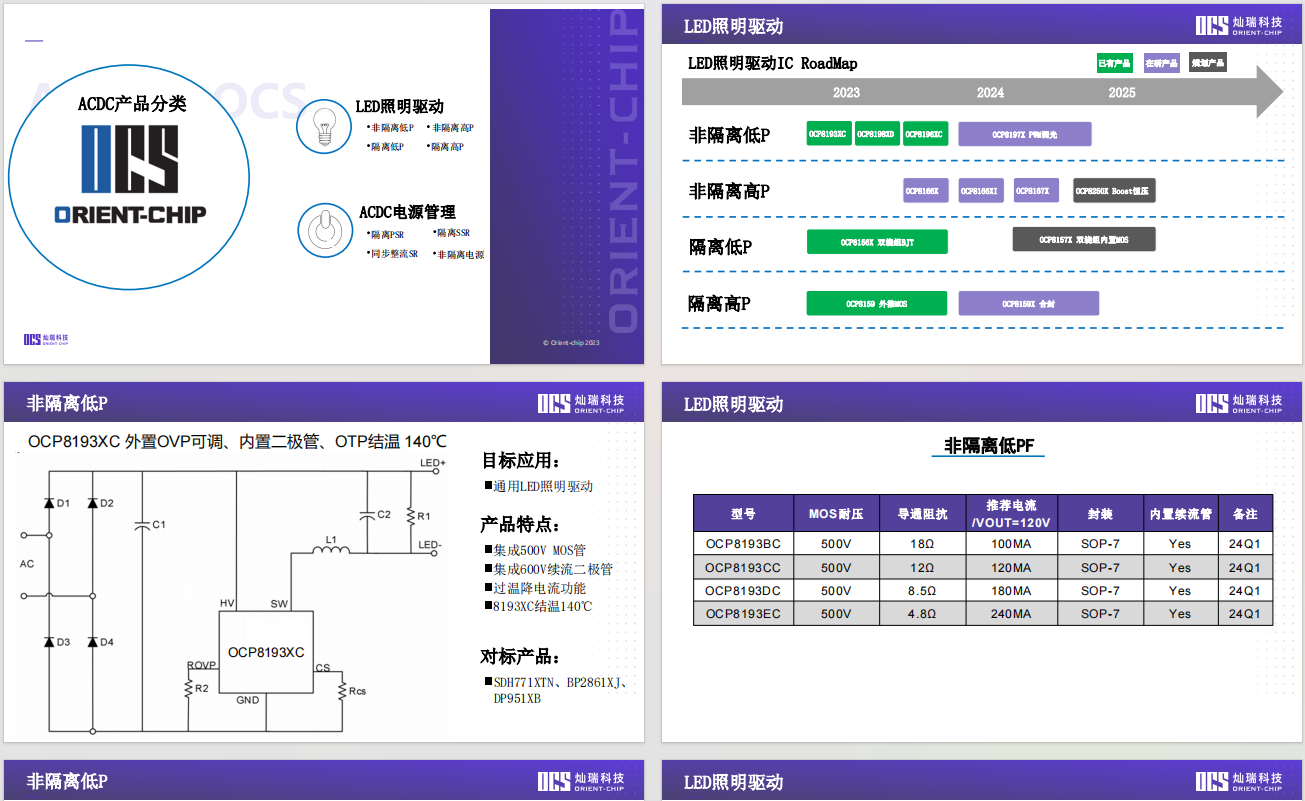Screen dimensions: 1305x801
Task: Select the gray OCP8157X roadmap block
Action: coord(1083,239)
